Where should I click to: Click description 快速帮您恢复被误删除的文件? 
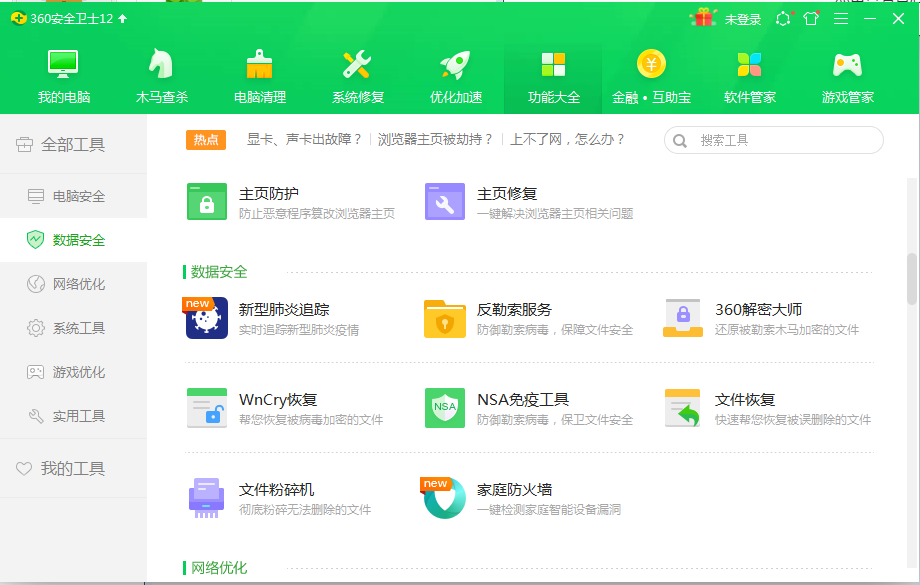(793, 420)
